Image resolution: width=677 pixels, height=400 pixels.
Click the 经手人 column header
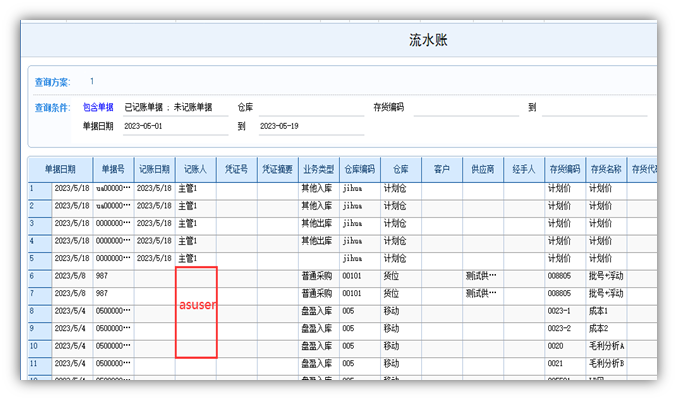click(x=524, y=169)
